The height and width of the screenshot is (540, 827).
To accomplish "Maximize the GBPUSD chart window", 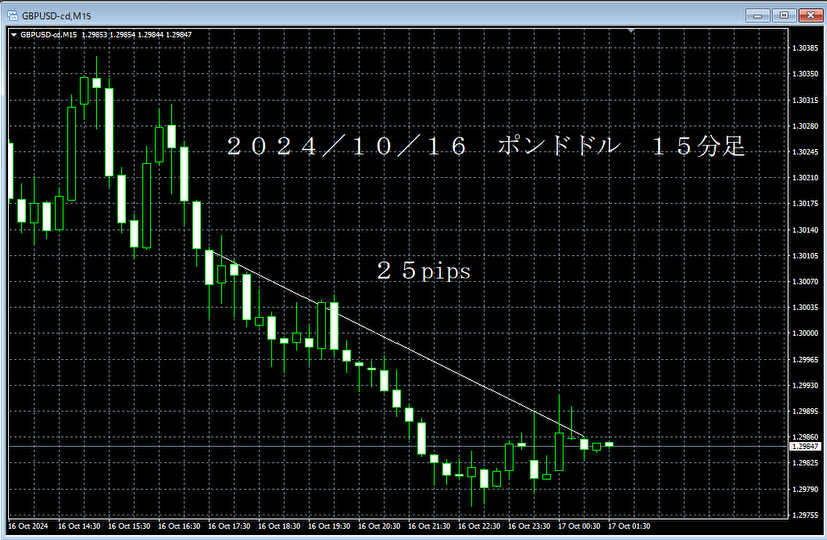I will [x=784, y=15].
